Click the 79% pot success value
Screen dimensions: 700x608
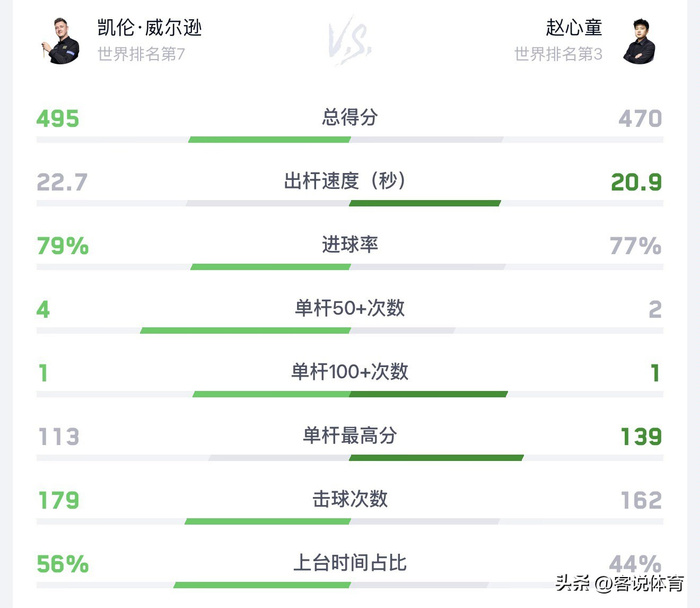(63, 246)
